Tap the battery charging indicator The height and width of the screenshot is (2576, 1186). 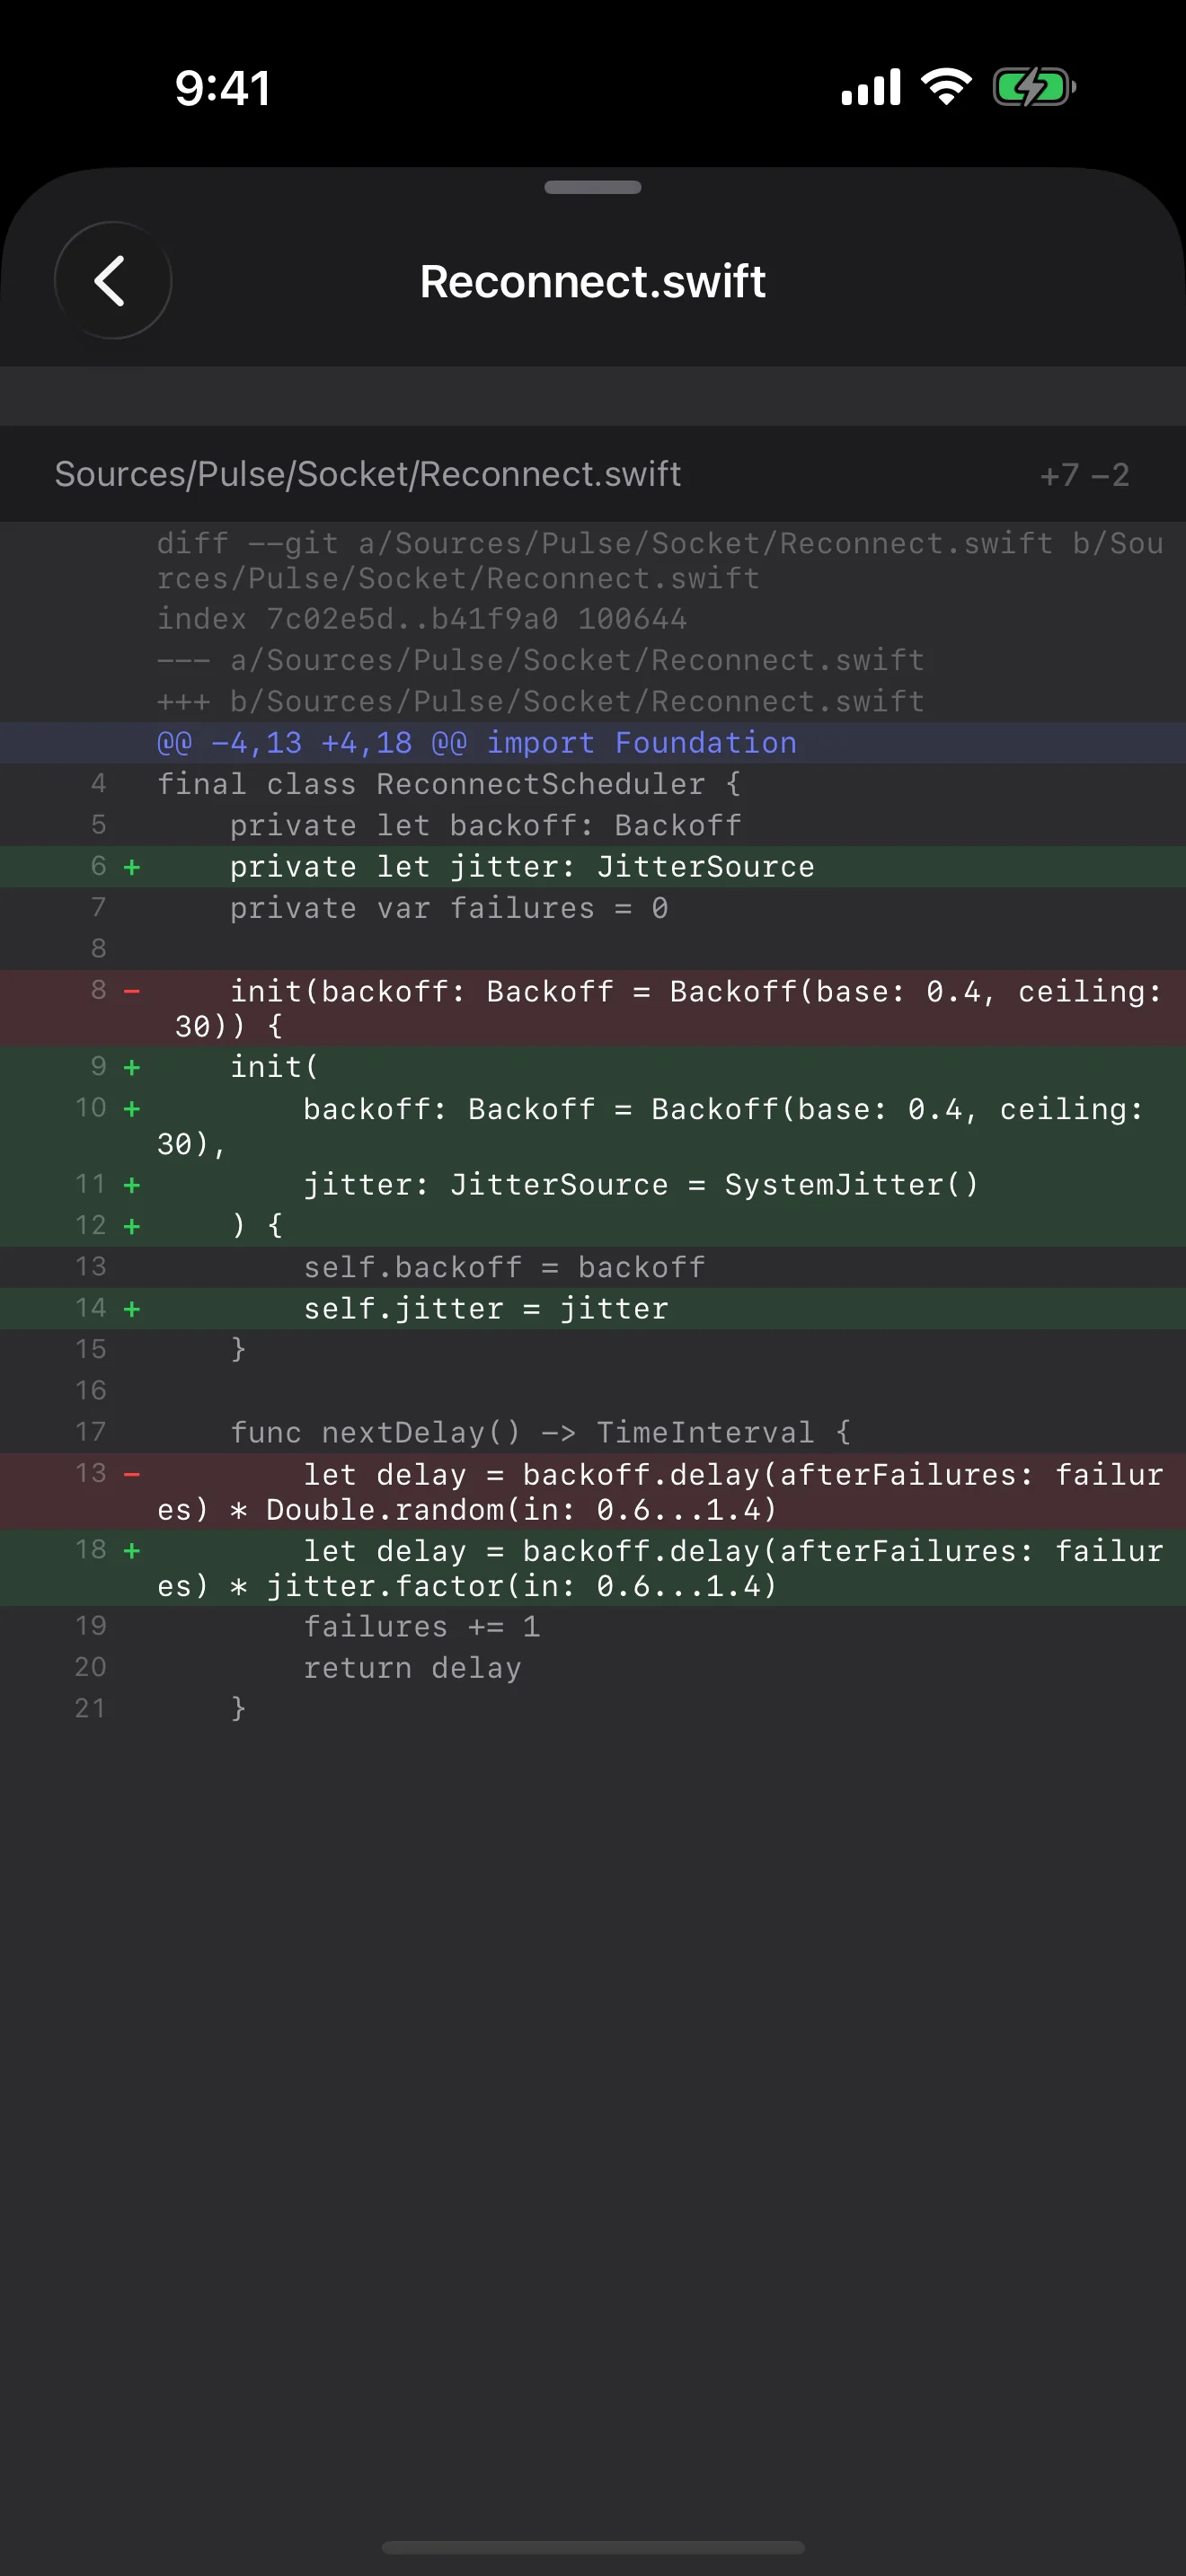(1034, 87)
